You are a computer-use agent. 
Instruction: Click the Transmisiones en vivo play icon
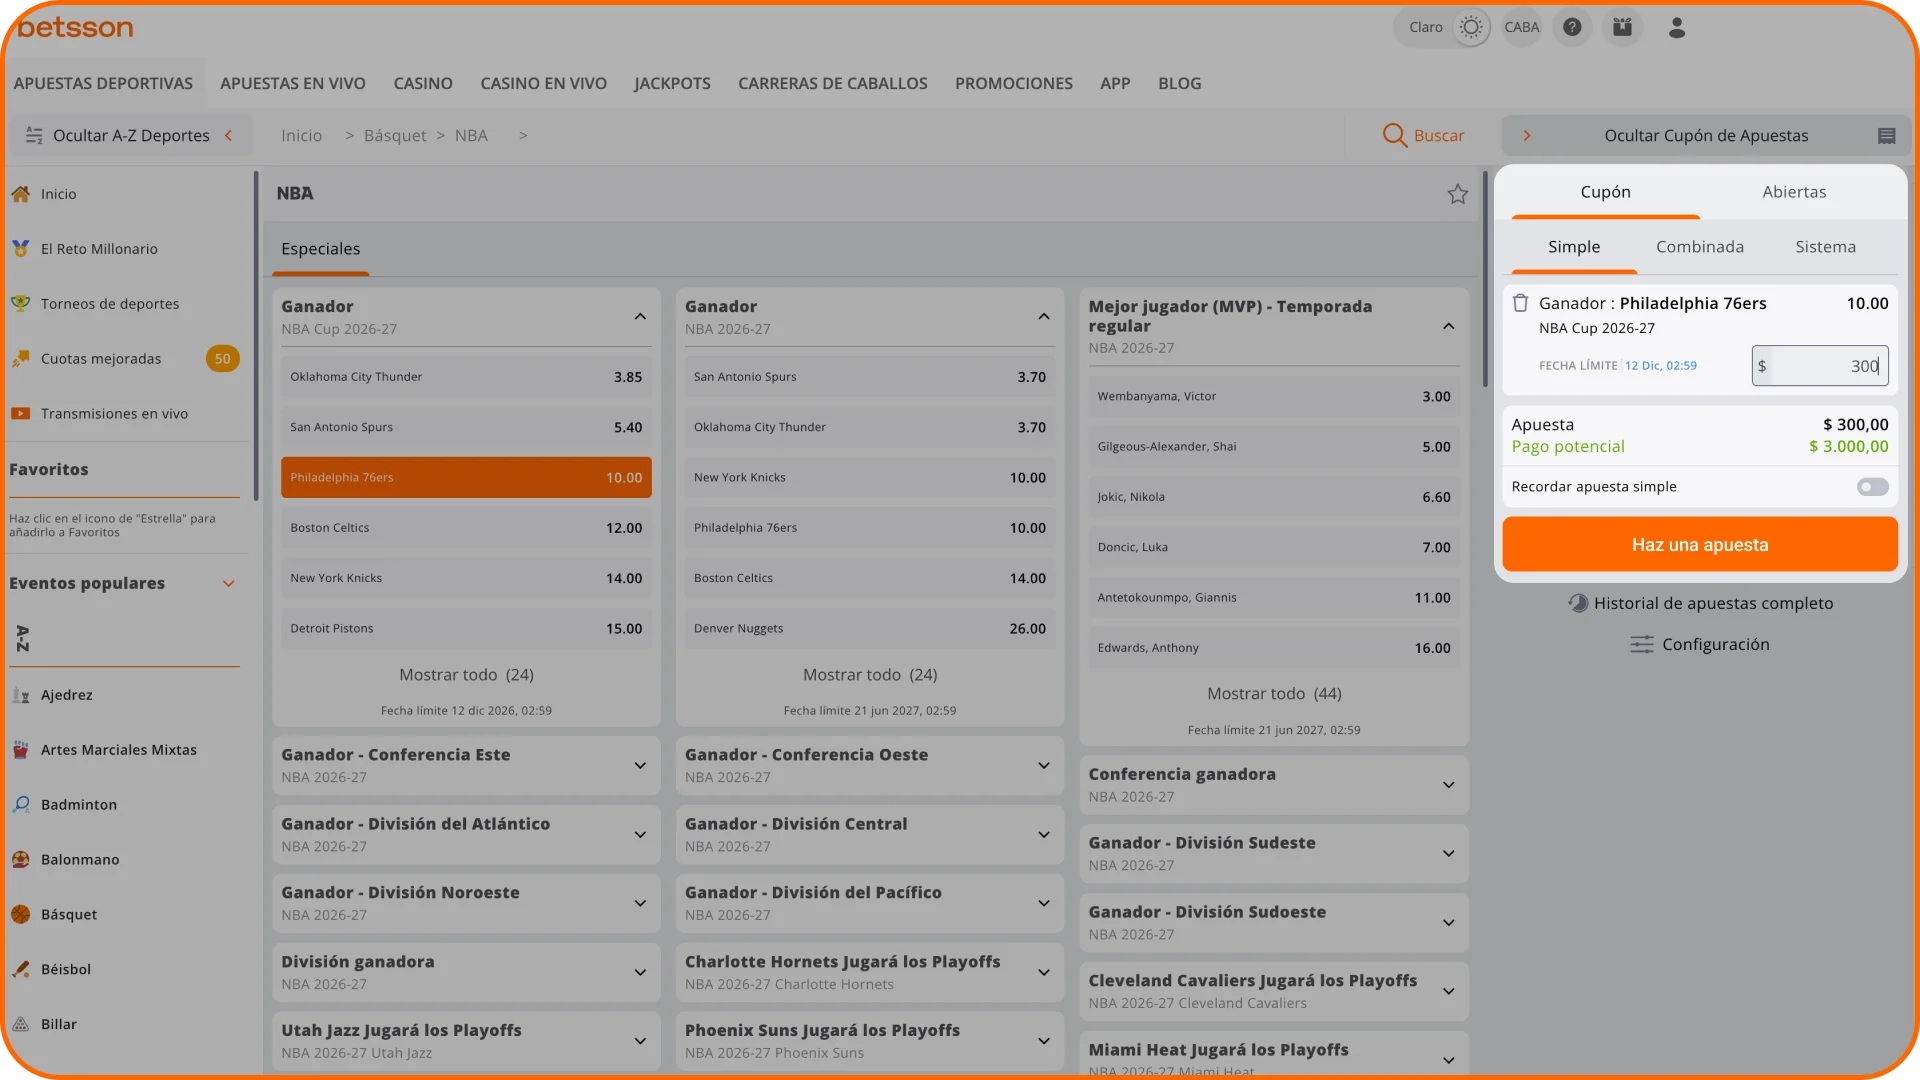(21, 414)
